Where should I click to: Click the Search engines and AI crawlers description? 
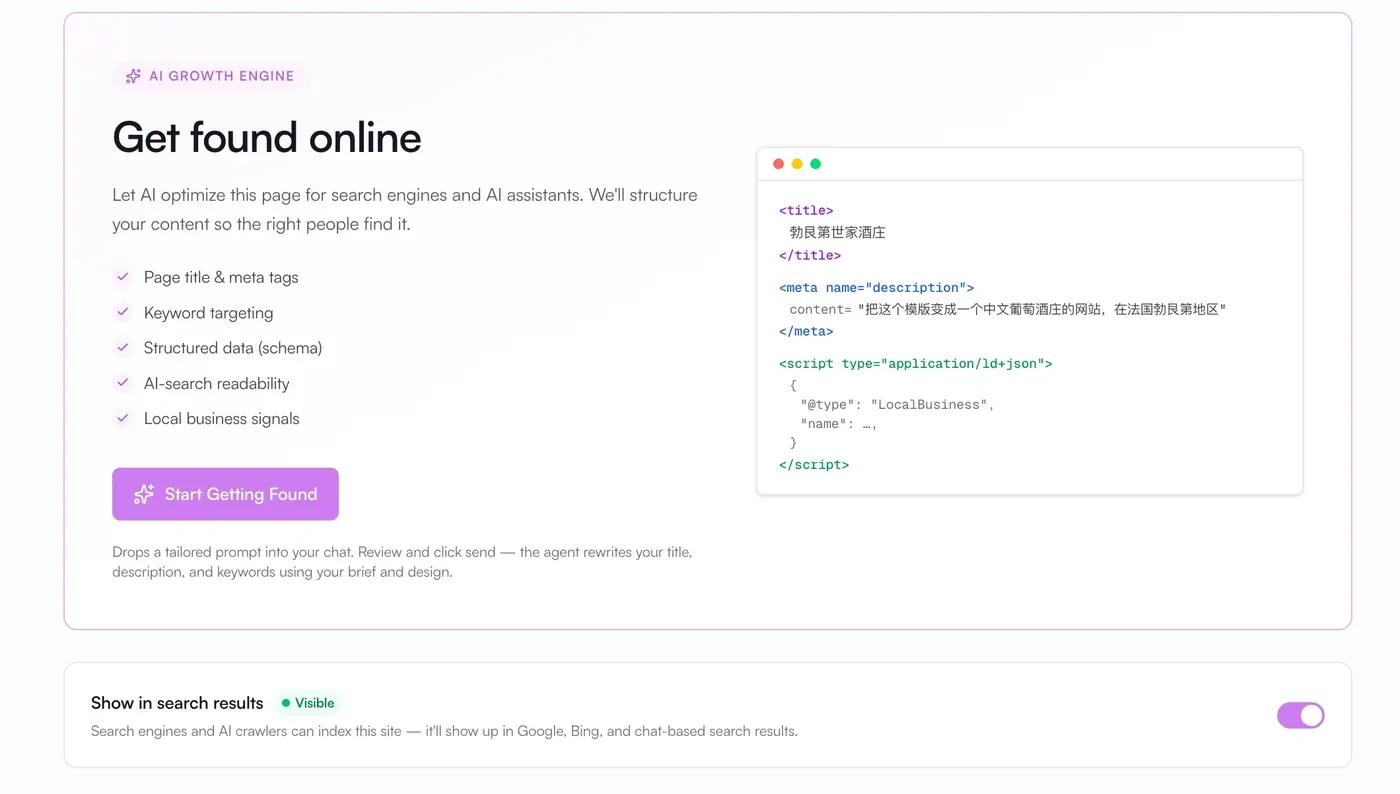click(444, 731)
